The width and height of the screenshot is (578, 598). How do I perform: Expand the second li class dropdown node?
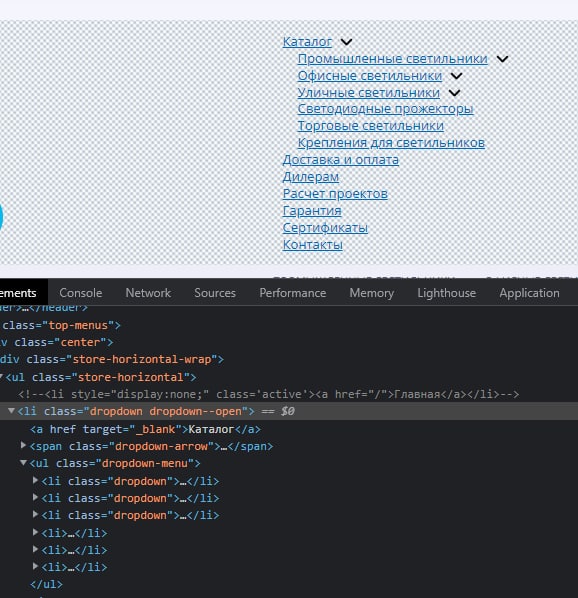coord(35,497)
